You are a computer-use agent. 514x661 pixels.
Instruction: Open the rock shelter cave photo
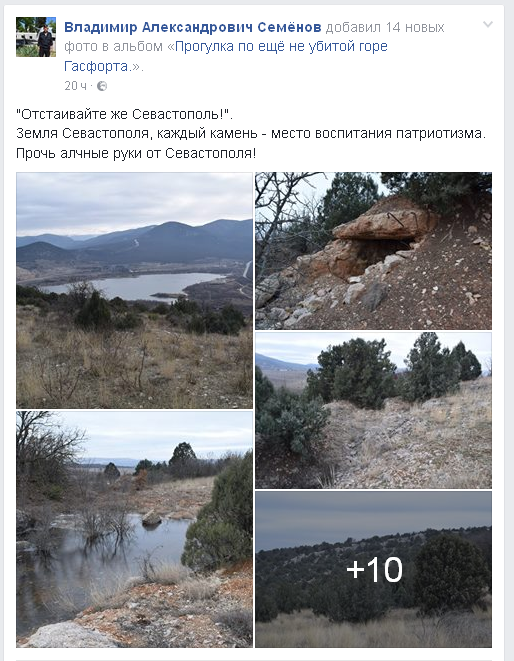pos(373,251)
